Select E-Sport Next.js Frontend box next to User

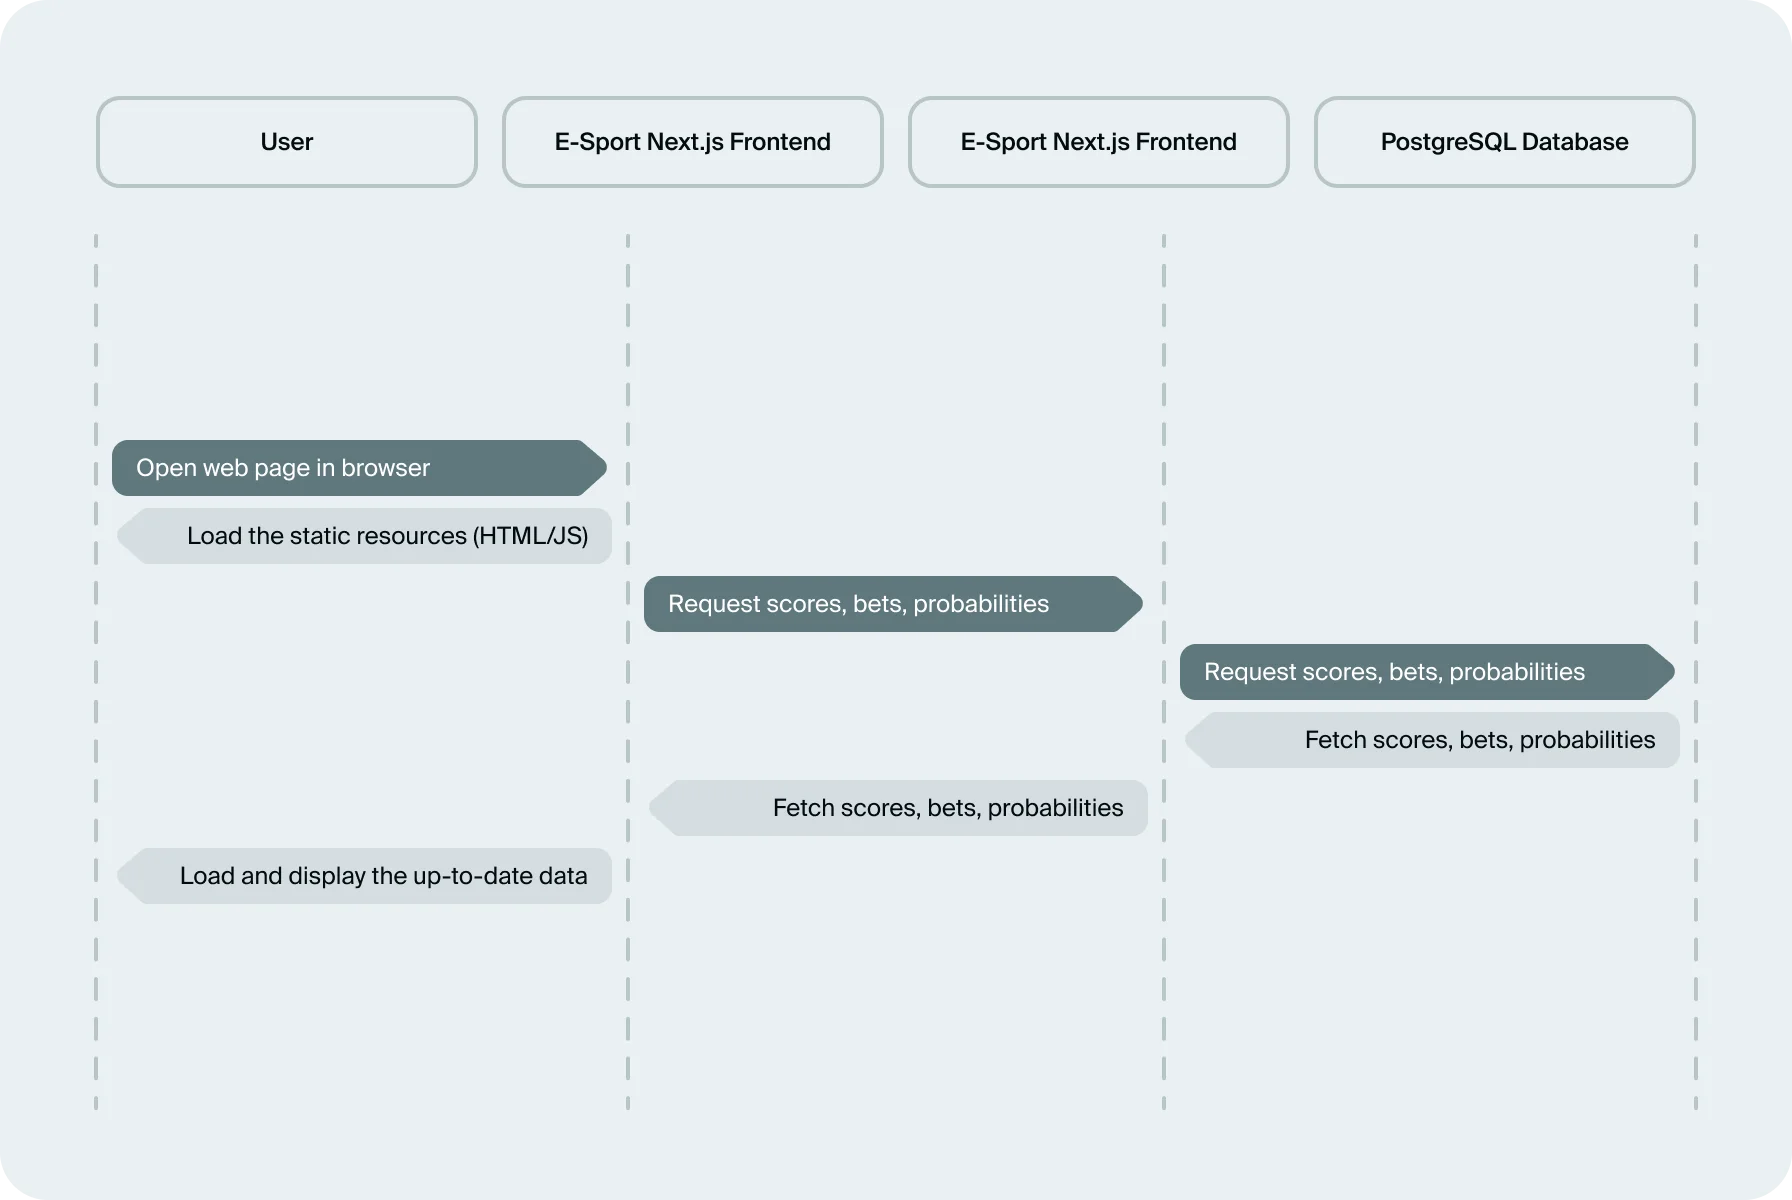coord(693,142)
